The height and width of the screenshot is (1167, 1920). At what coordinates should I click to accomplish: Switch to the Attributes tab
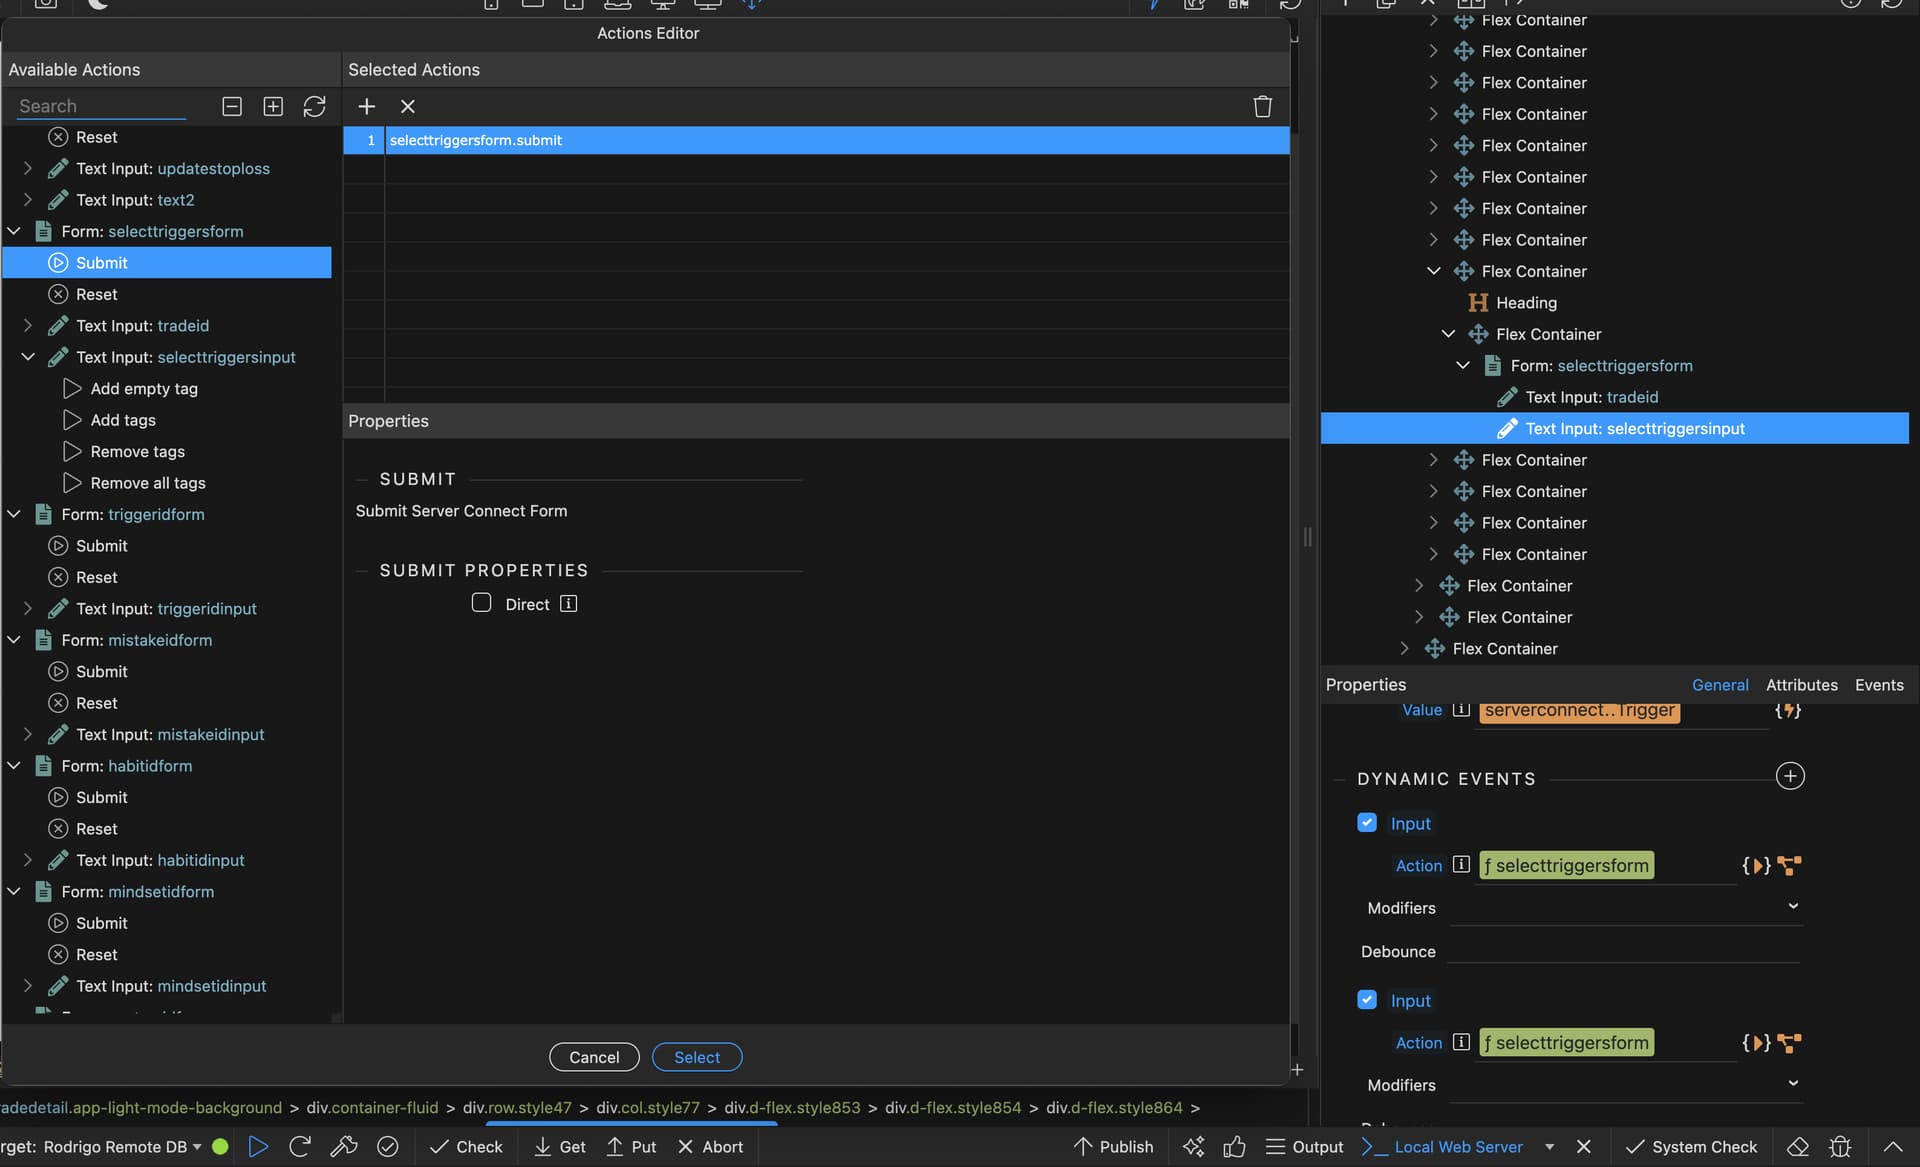point(1801,685)
